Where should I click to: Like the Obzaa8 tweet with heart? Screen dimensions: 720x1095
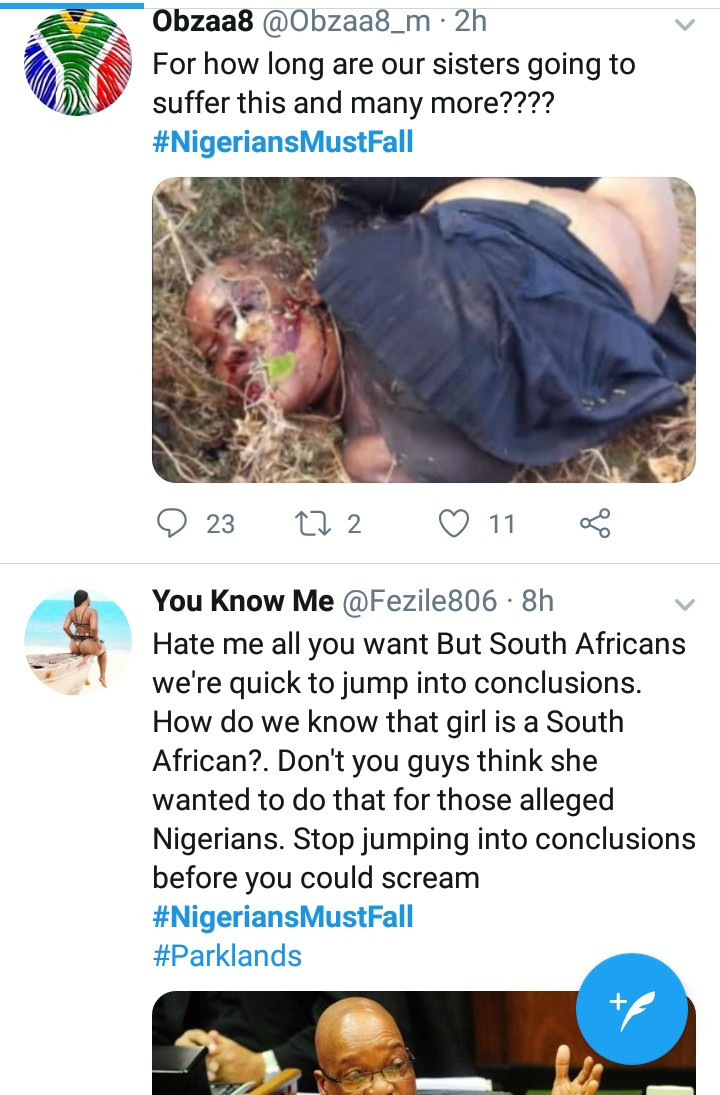455,523
